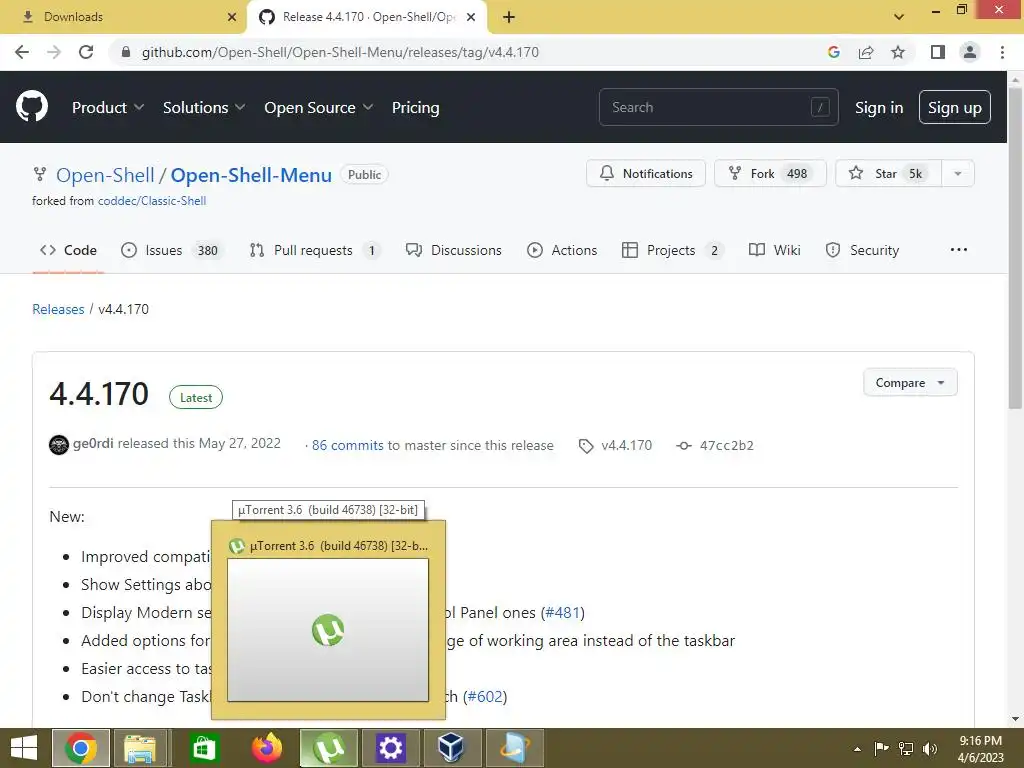Open the network tray icon

pyautogui.click(x=906, y=749)
